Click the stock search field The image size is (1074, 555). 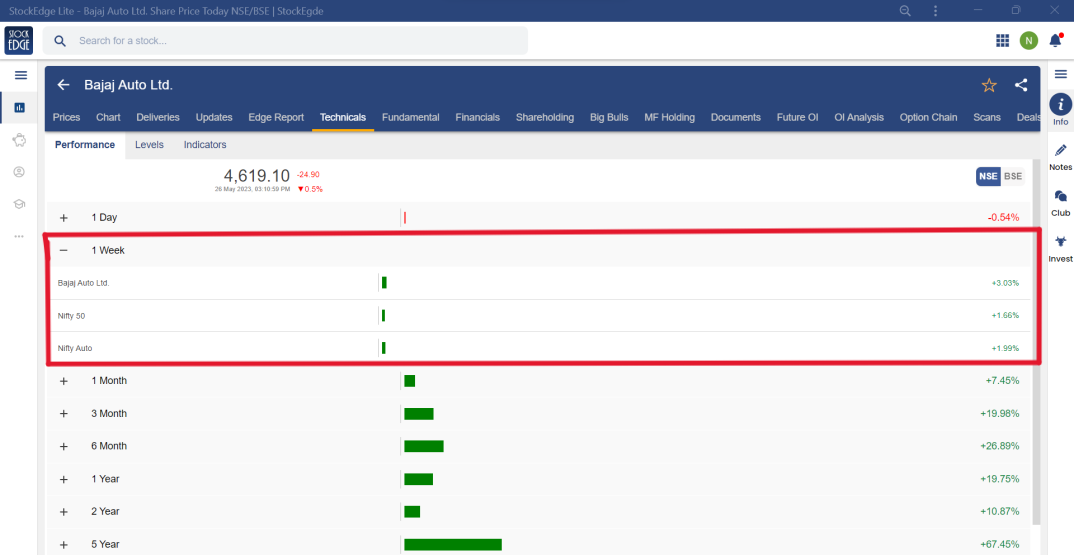290,41
